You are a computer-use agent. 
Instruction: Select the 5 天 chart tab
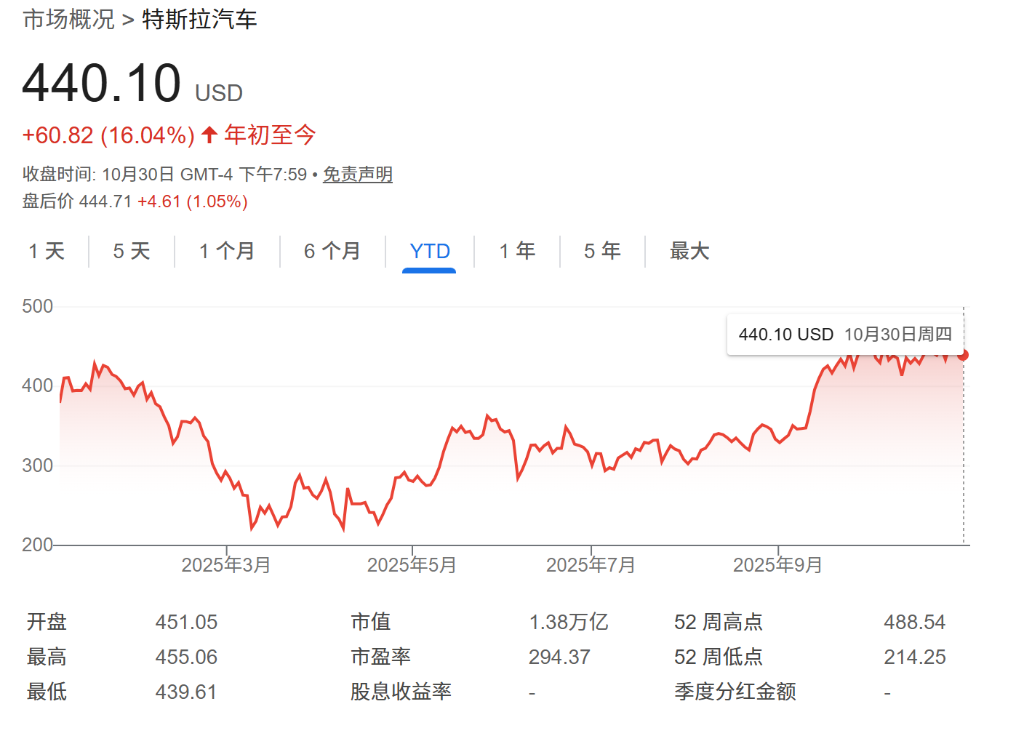[131, 251]
